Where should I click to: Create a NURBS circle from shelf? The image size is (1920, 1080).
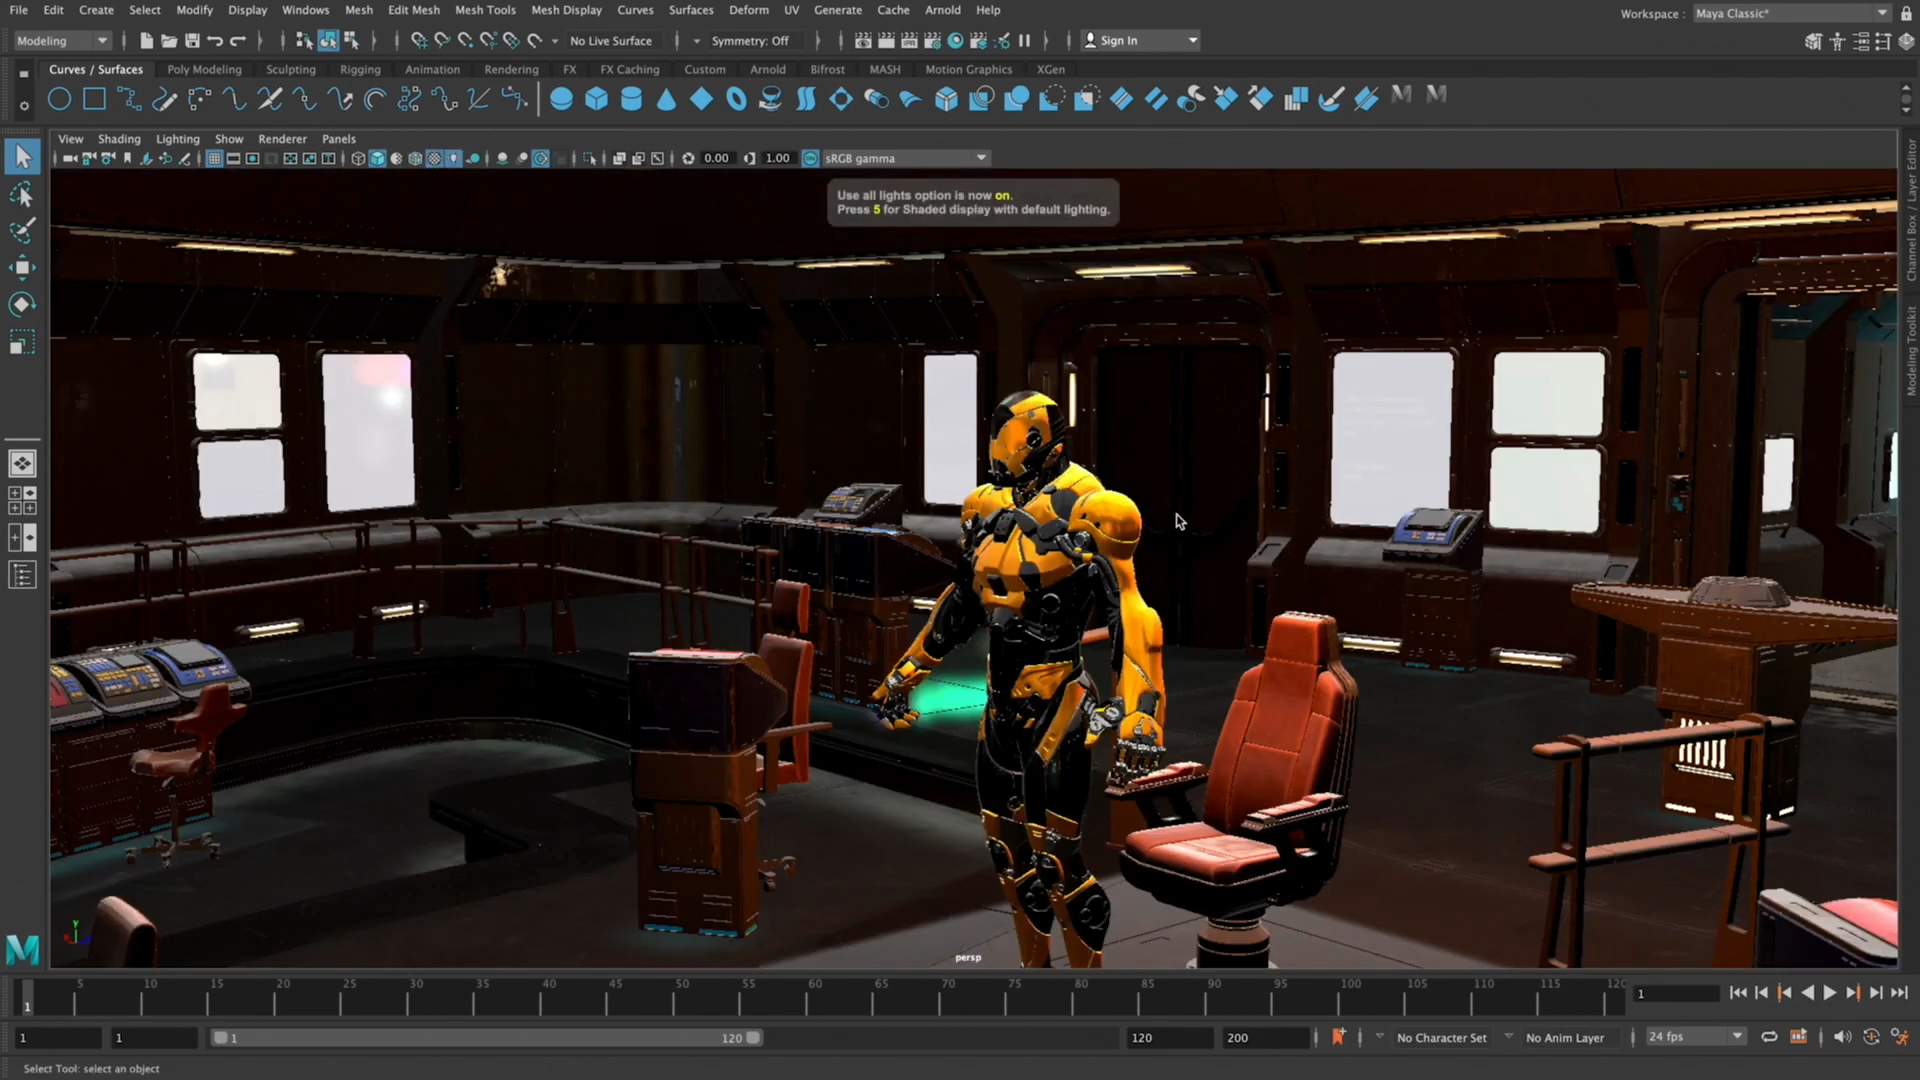[60, 99]
